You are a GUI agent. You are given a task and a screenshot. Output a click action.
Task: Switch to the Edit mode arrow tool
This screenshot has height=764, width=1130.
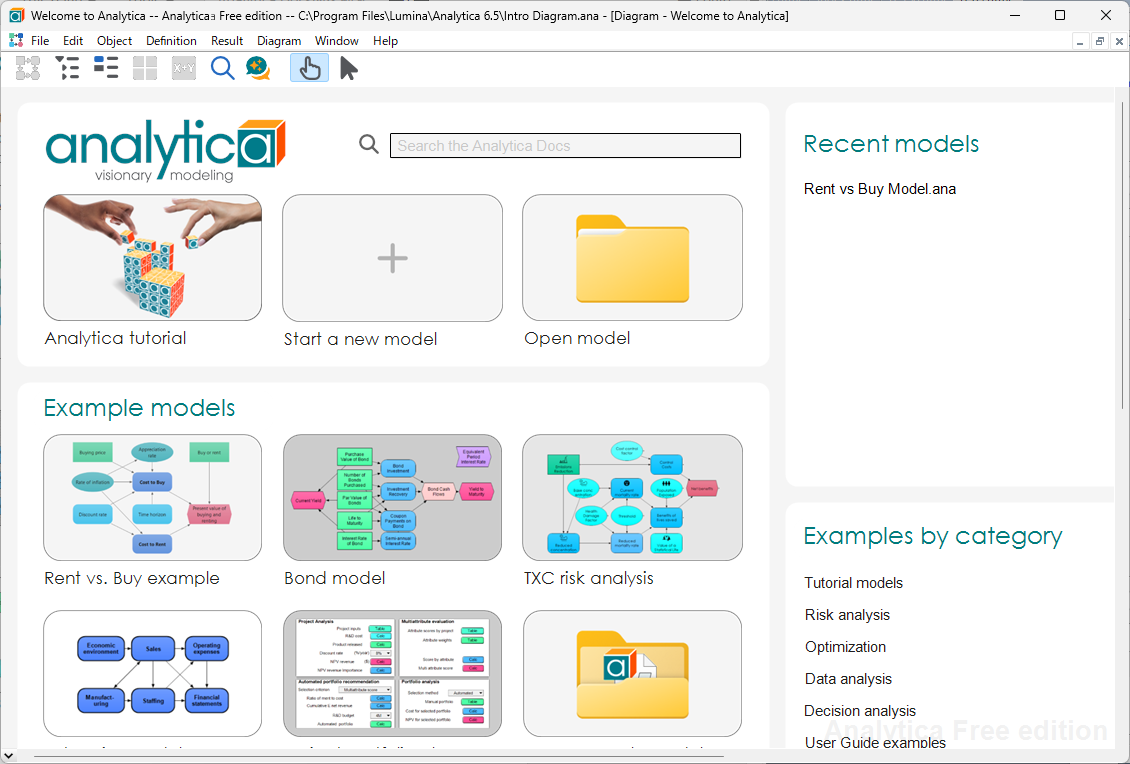point(348,68)
